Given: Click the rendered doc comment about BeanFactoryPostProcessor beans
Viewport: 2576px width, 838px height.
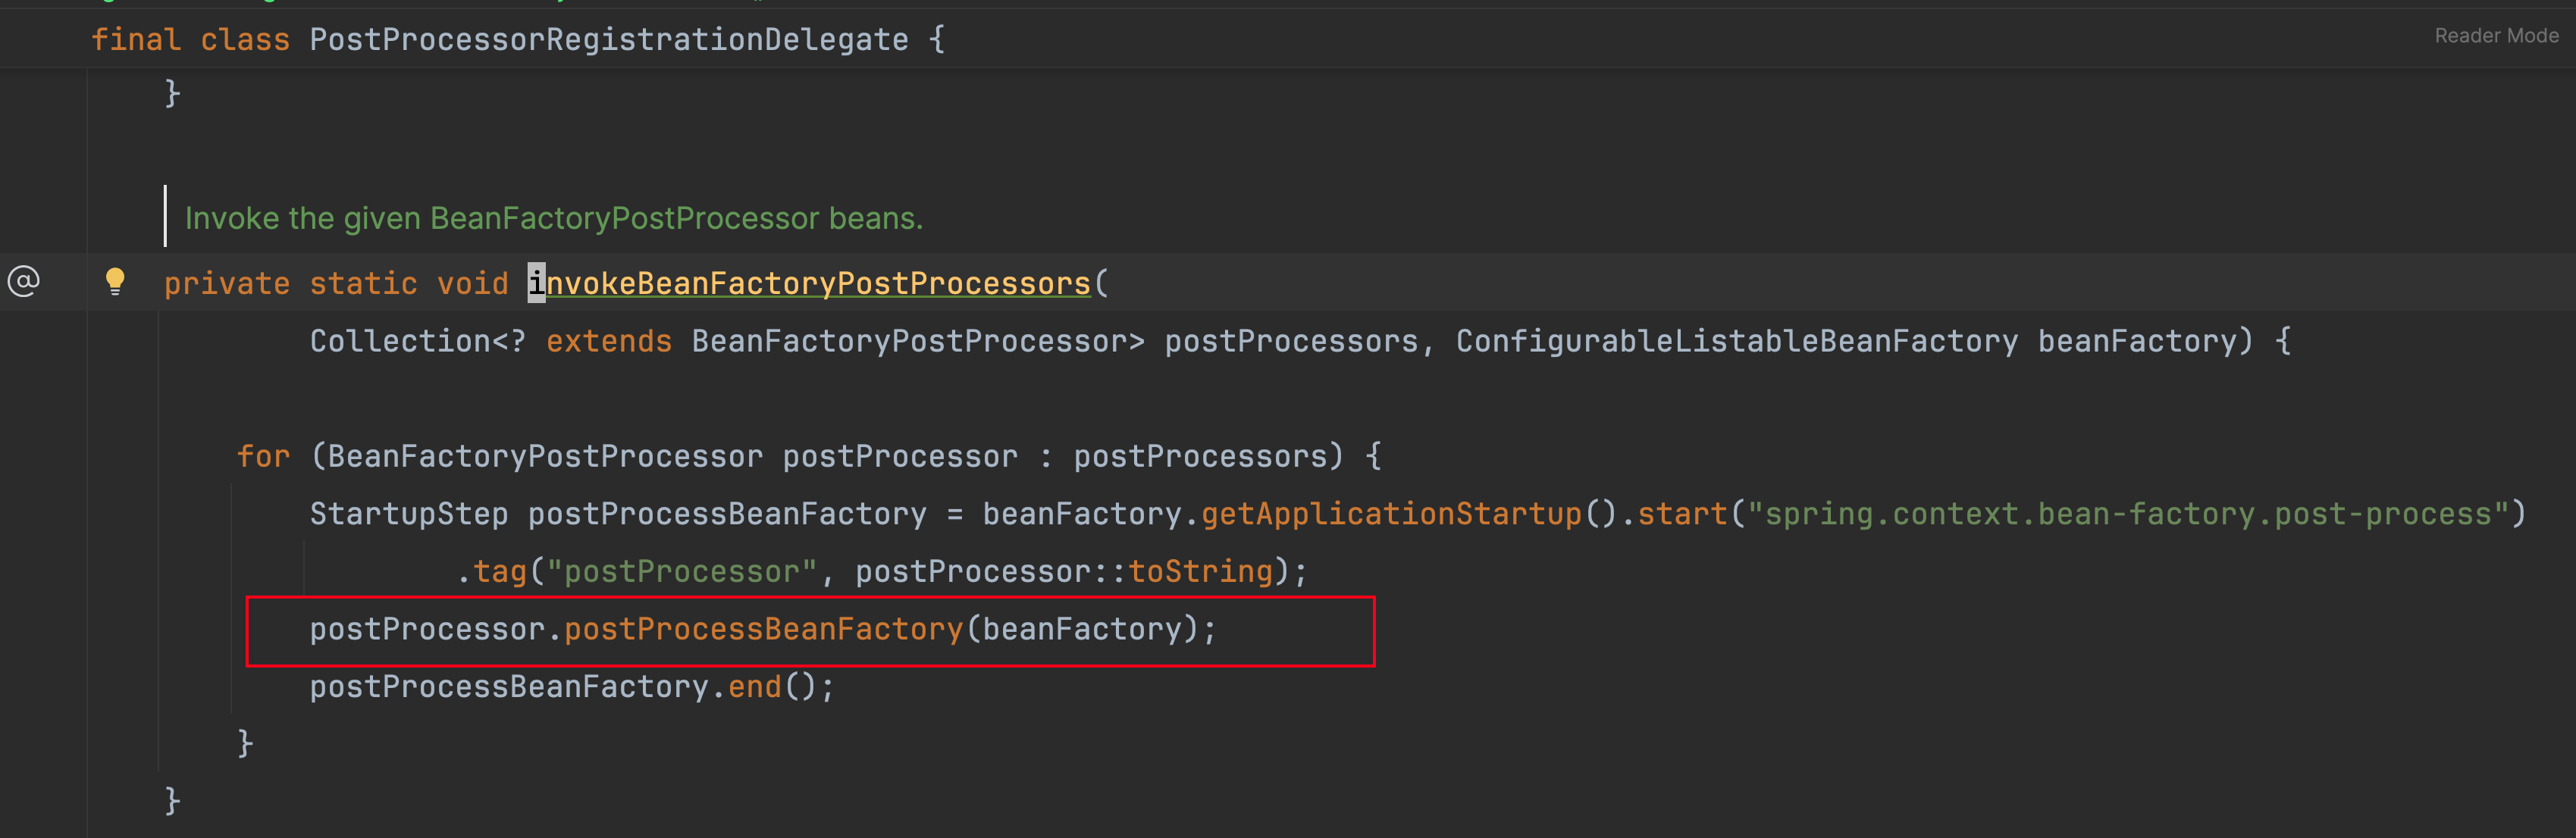Looking at the screenshot, I should (x=553, y=218).
